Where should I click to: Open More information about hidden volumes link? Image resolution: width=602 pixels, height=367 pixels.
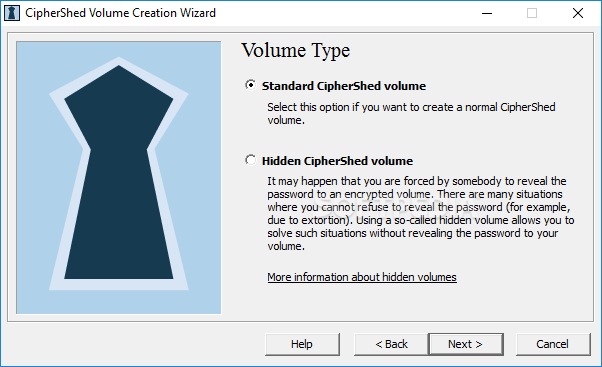point(362,277)
